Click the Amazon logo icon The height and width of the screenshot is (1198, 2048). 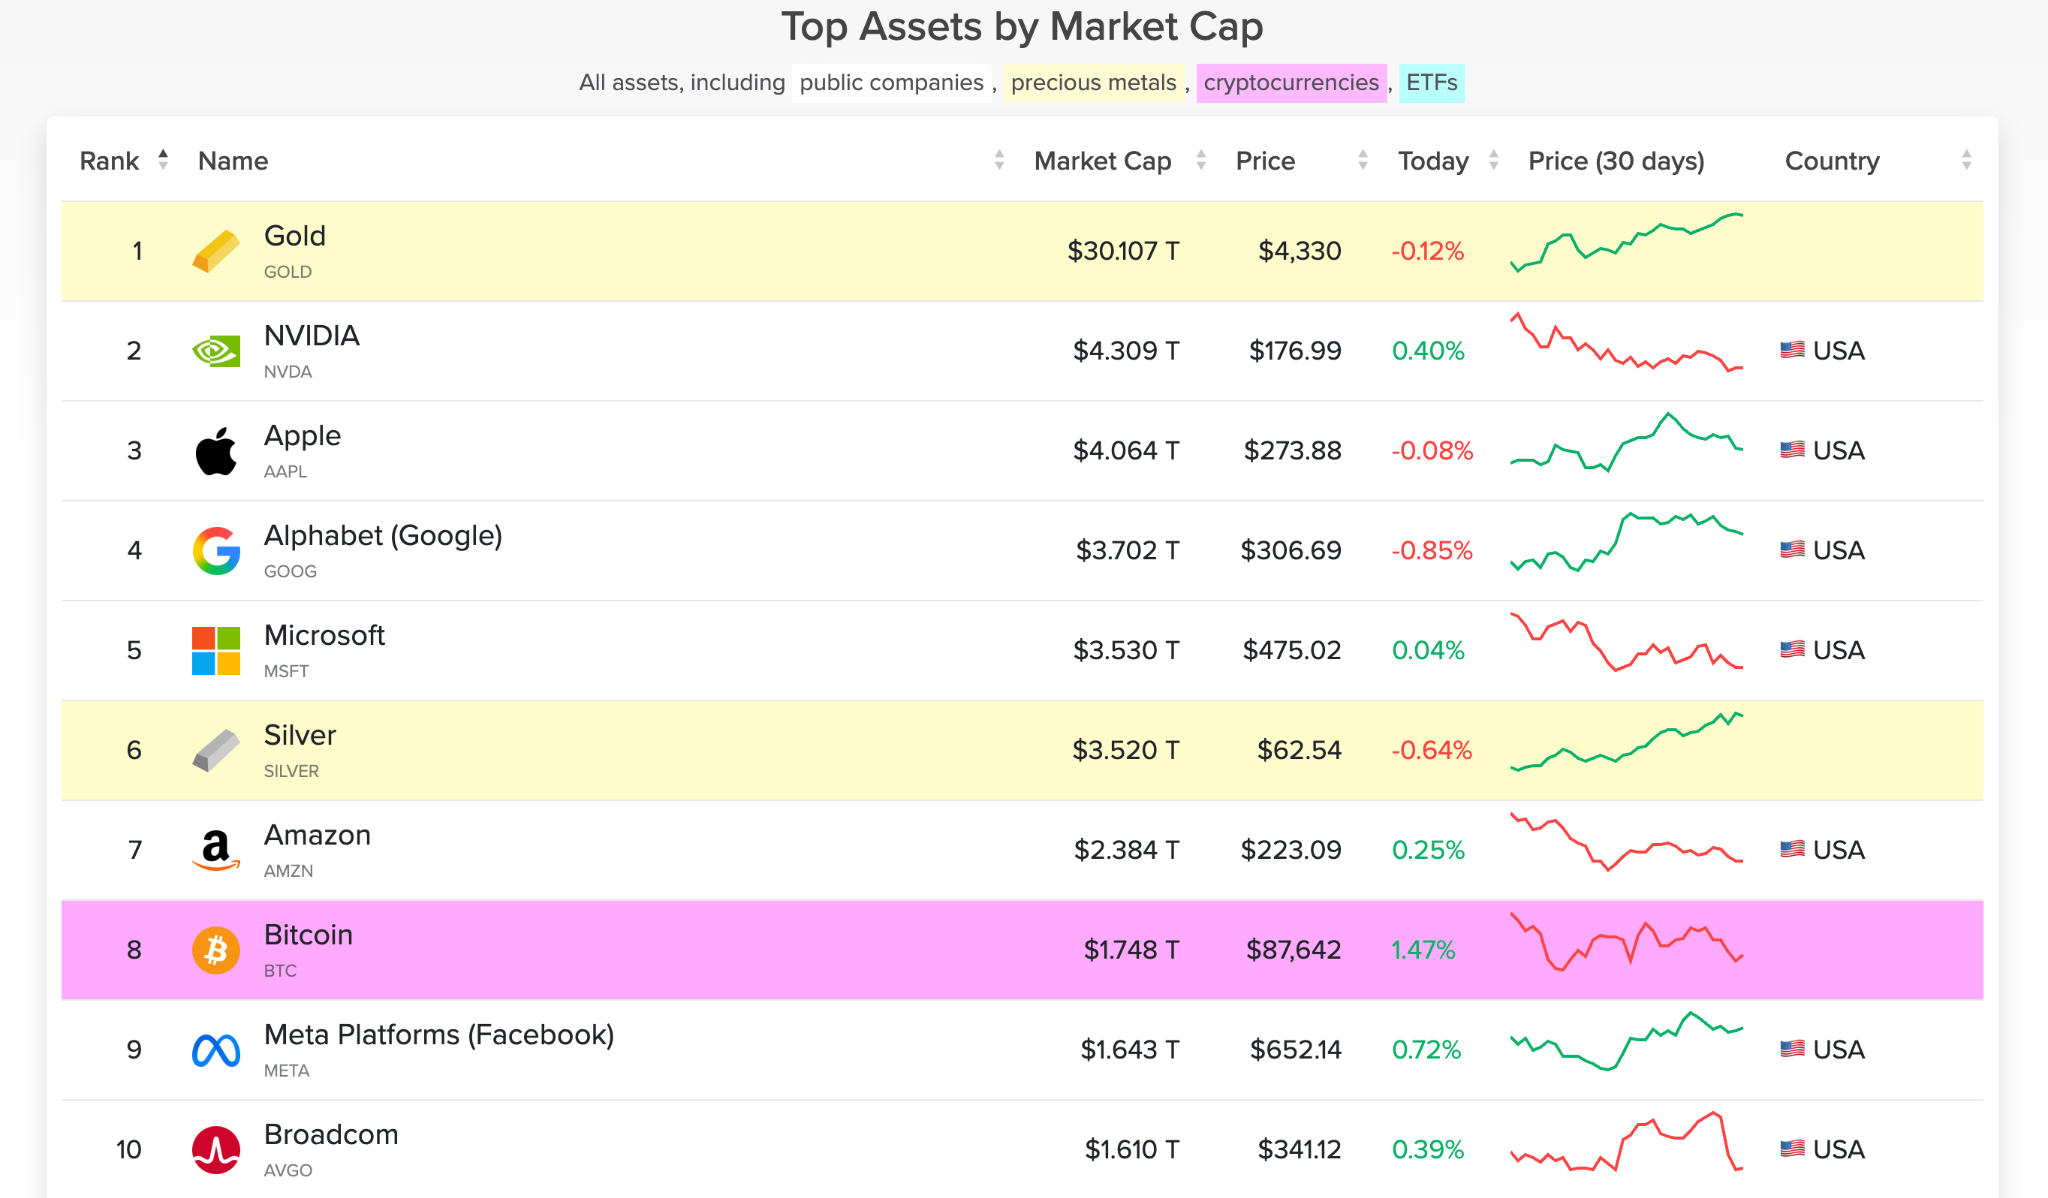(x=216, y=851)
